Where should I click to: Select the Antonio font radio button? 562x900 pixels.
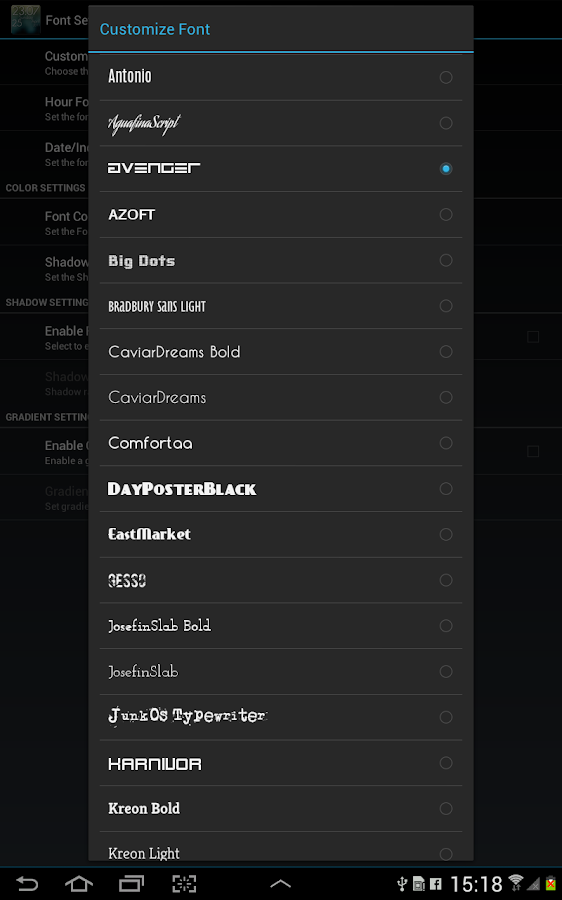tap(445, 77)
